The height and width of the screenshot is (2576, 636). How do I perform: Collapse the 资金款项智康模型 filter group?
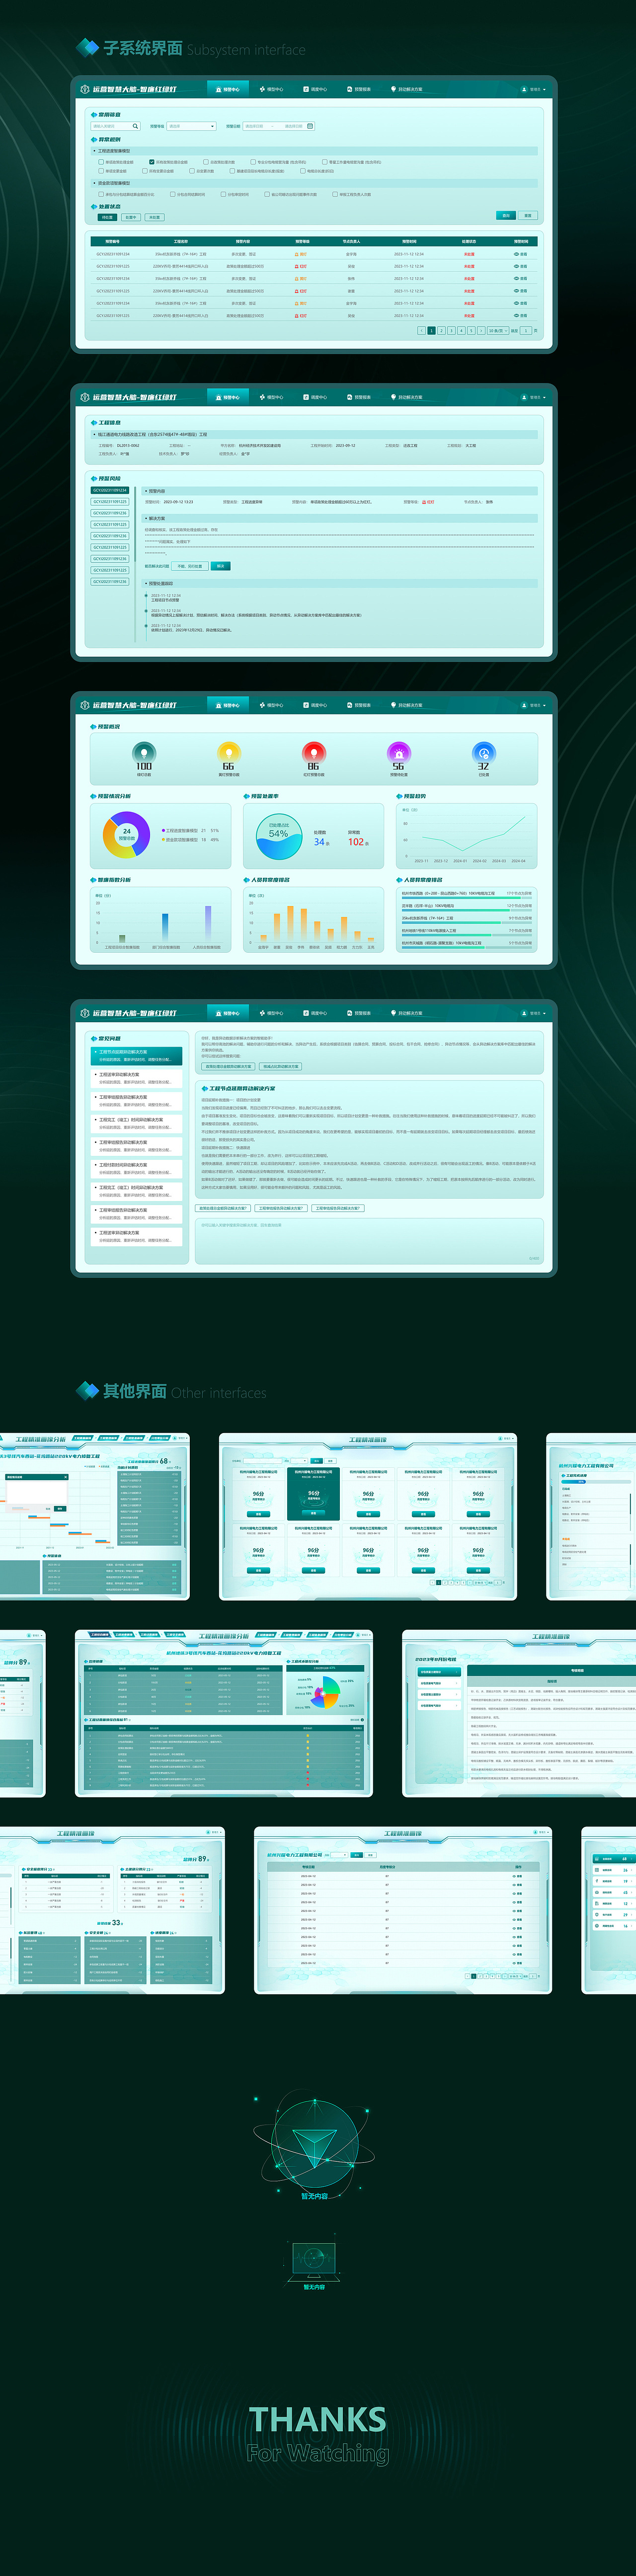(x=95, y=183)
